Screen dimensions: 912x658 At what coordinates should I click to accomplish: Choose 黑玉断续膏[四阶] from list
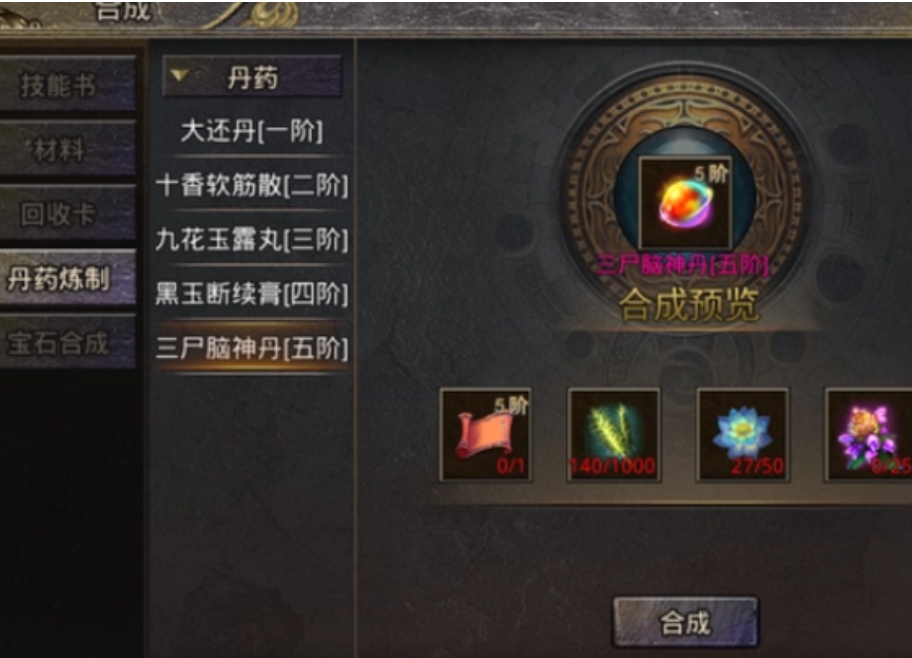(252, 294)
